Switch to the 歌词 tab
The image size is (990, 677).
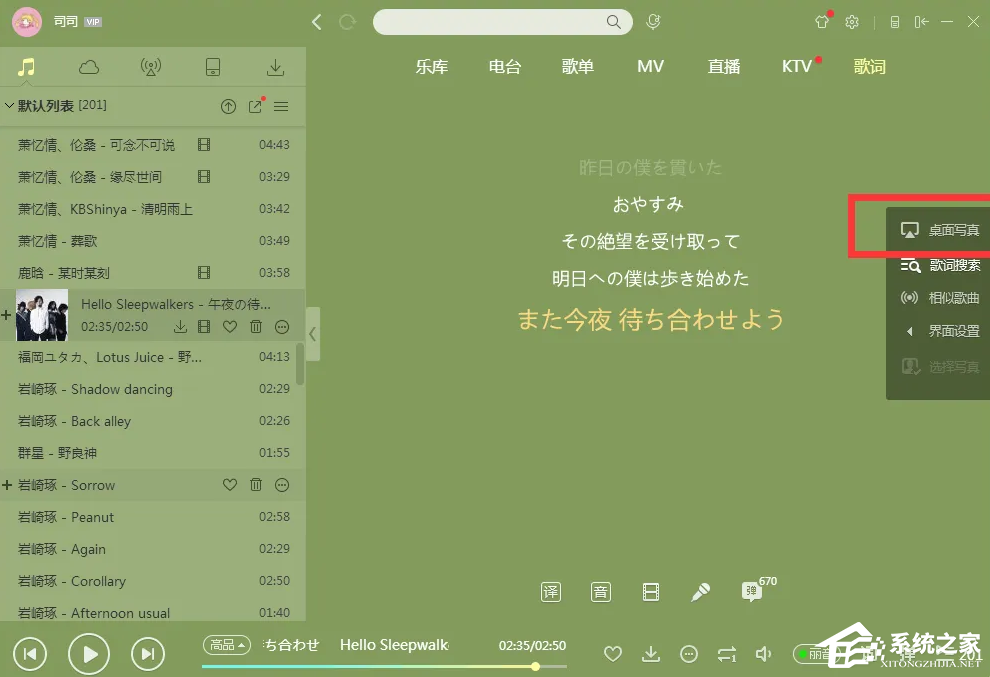(x=869, y=66)
